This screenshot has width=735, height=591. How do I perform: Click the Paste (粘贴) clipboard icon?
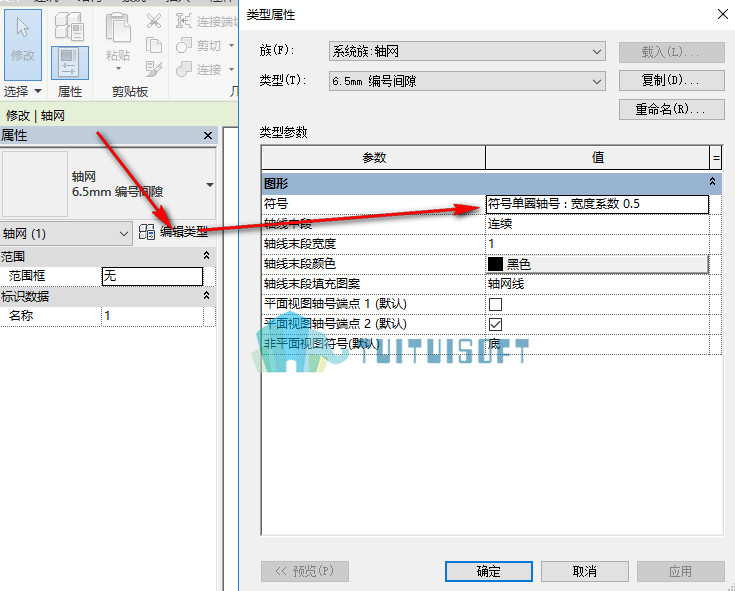pos(118,28)
